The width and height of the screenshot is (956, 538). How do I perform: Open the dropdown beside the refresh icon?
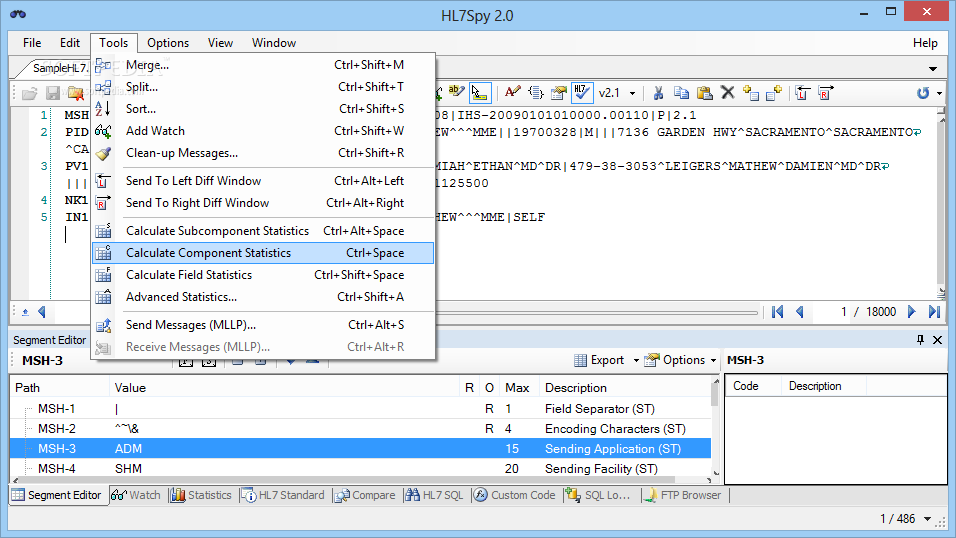(940, 93)
